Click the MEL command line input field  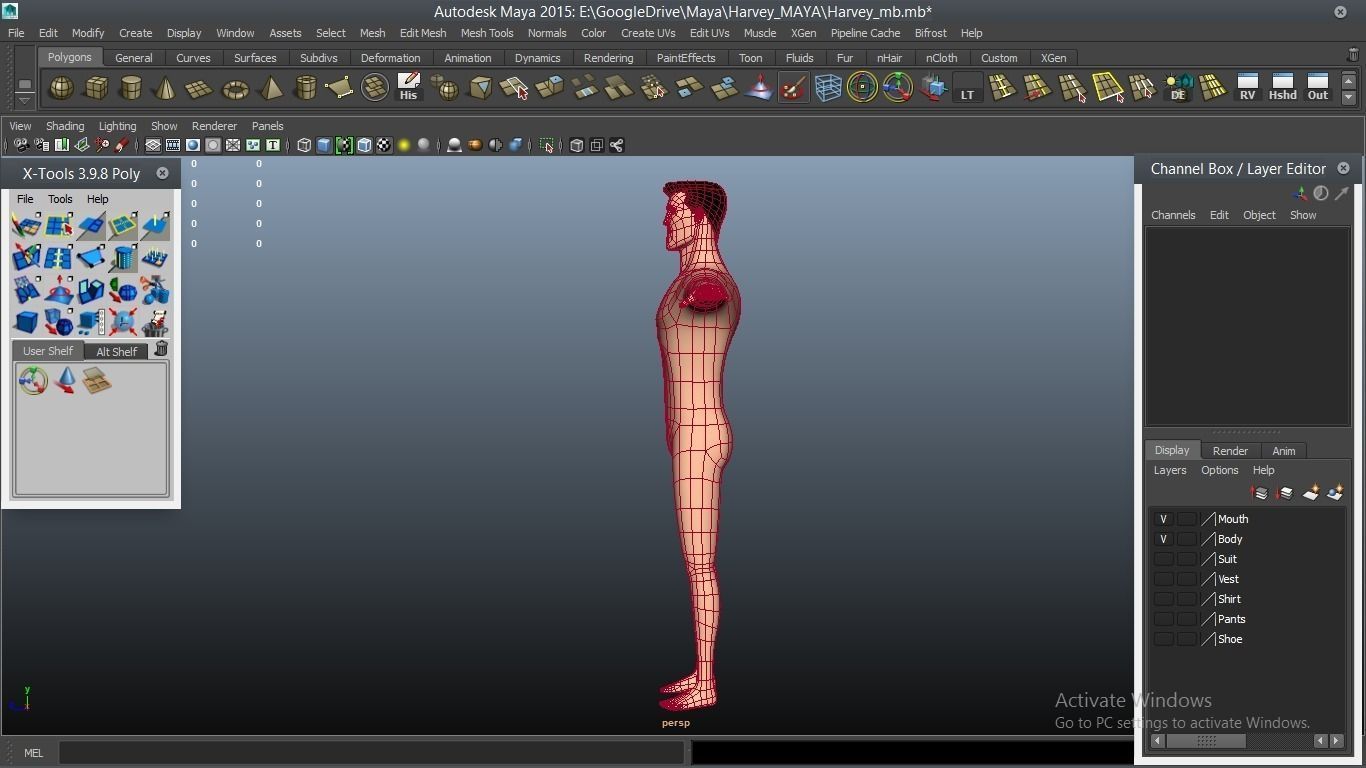[373, 753]
